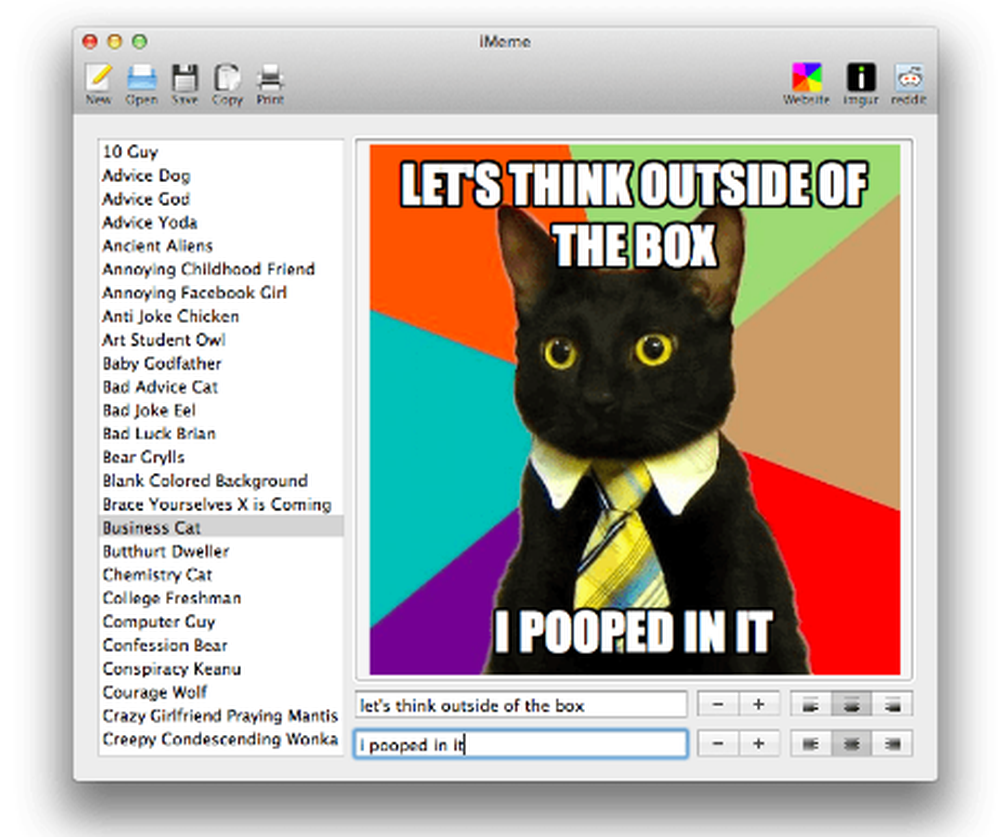Align top text center
The image size is (1000, 837).
851,704
